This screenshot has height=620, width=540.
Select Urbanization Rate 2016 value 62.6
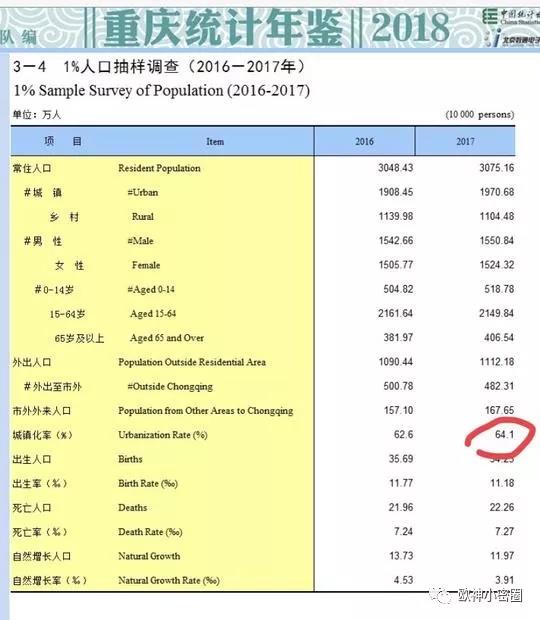(403, 435)
